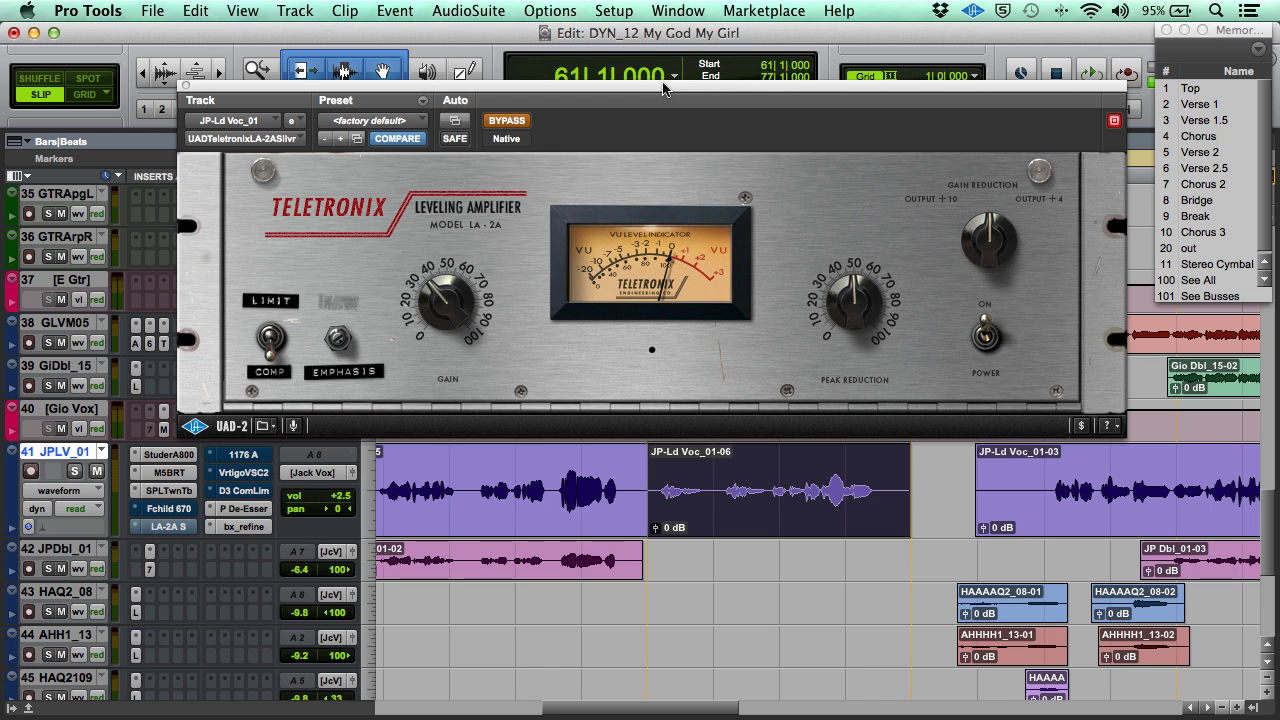Select the previous preset with minus button

coord(326,139)
